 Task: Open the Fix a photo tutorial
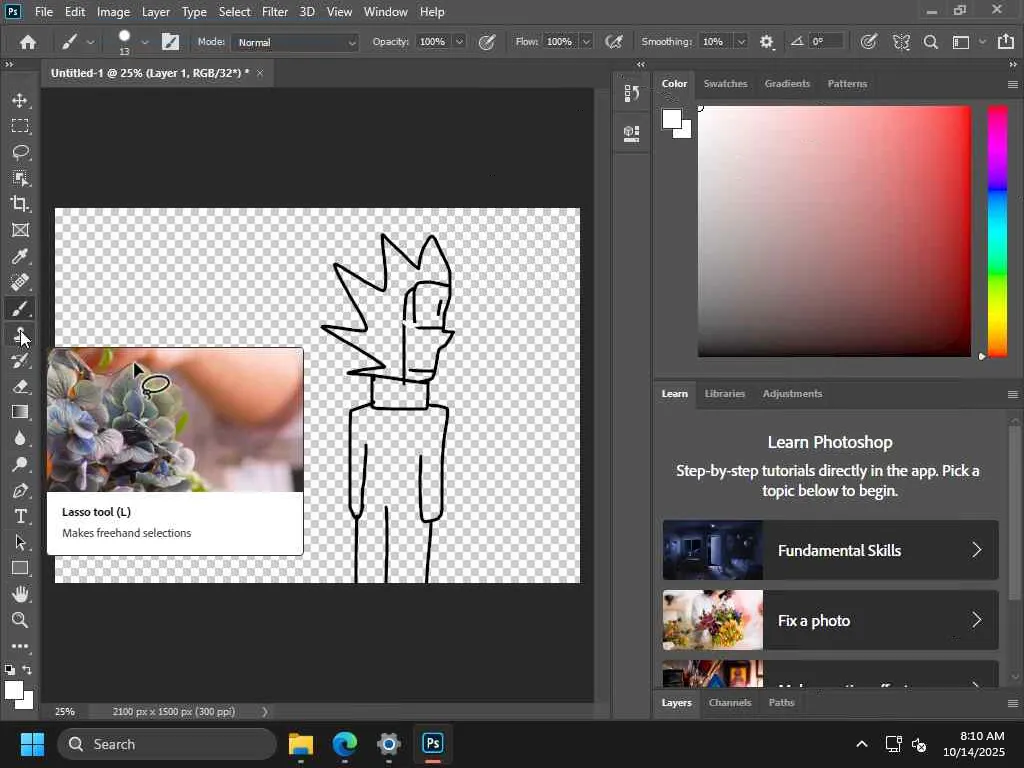coord(830,620)
